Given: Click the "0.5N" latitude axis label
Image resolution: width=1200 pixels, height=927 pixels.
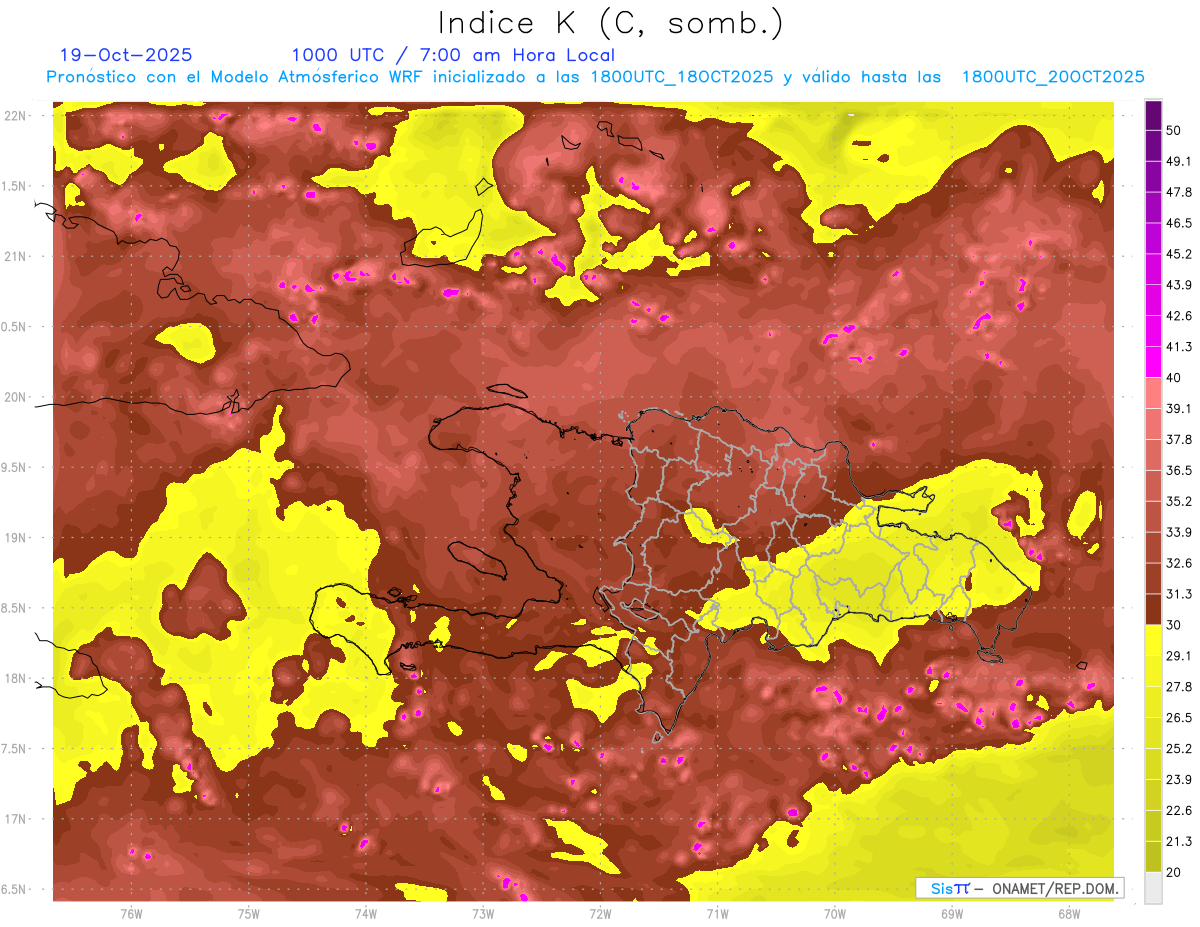Looking at the screenshot, I should (x=15, y=327).
